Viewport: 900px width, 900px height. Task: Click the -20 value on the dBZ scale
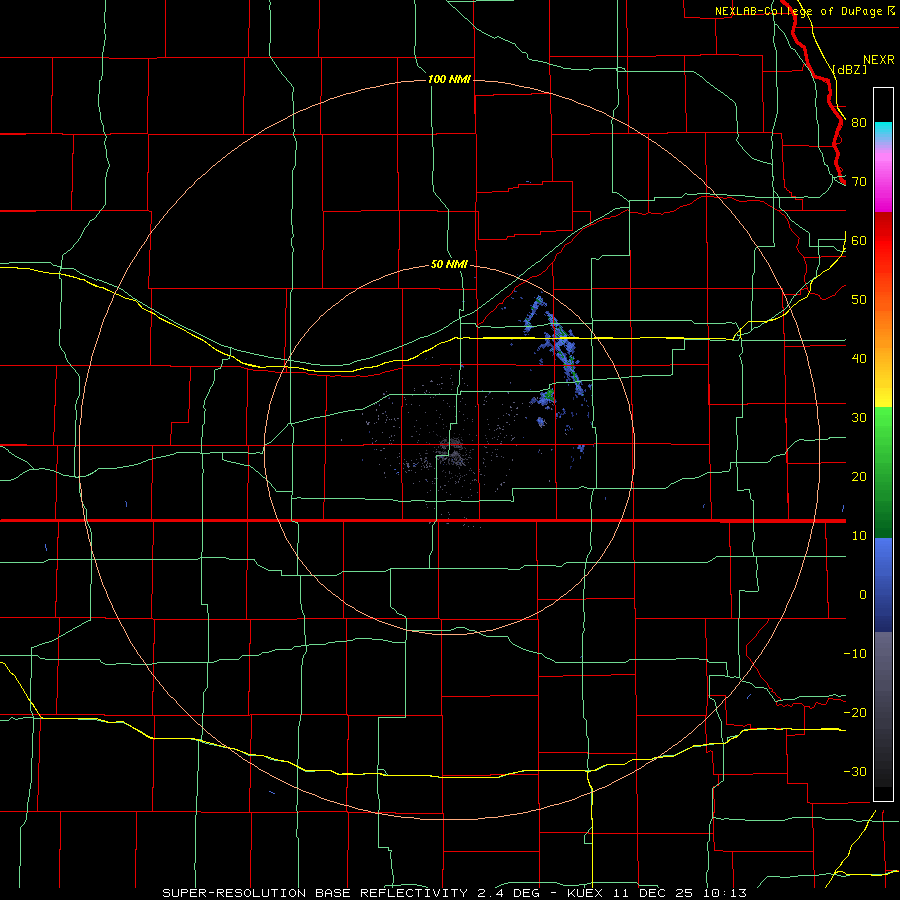click(855, 713)
